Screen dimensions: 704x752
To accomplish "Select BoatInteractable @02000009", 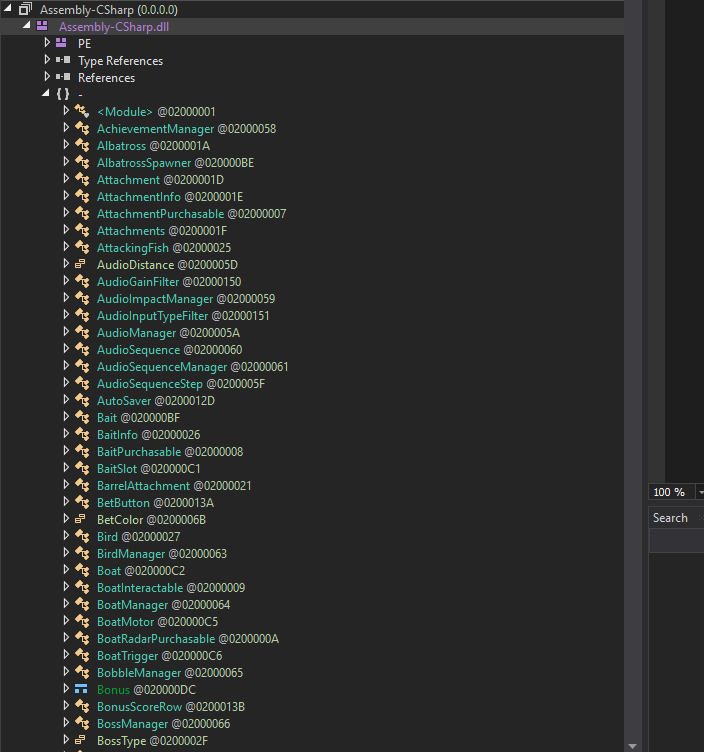I will click(171, 588).
